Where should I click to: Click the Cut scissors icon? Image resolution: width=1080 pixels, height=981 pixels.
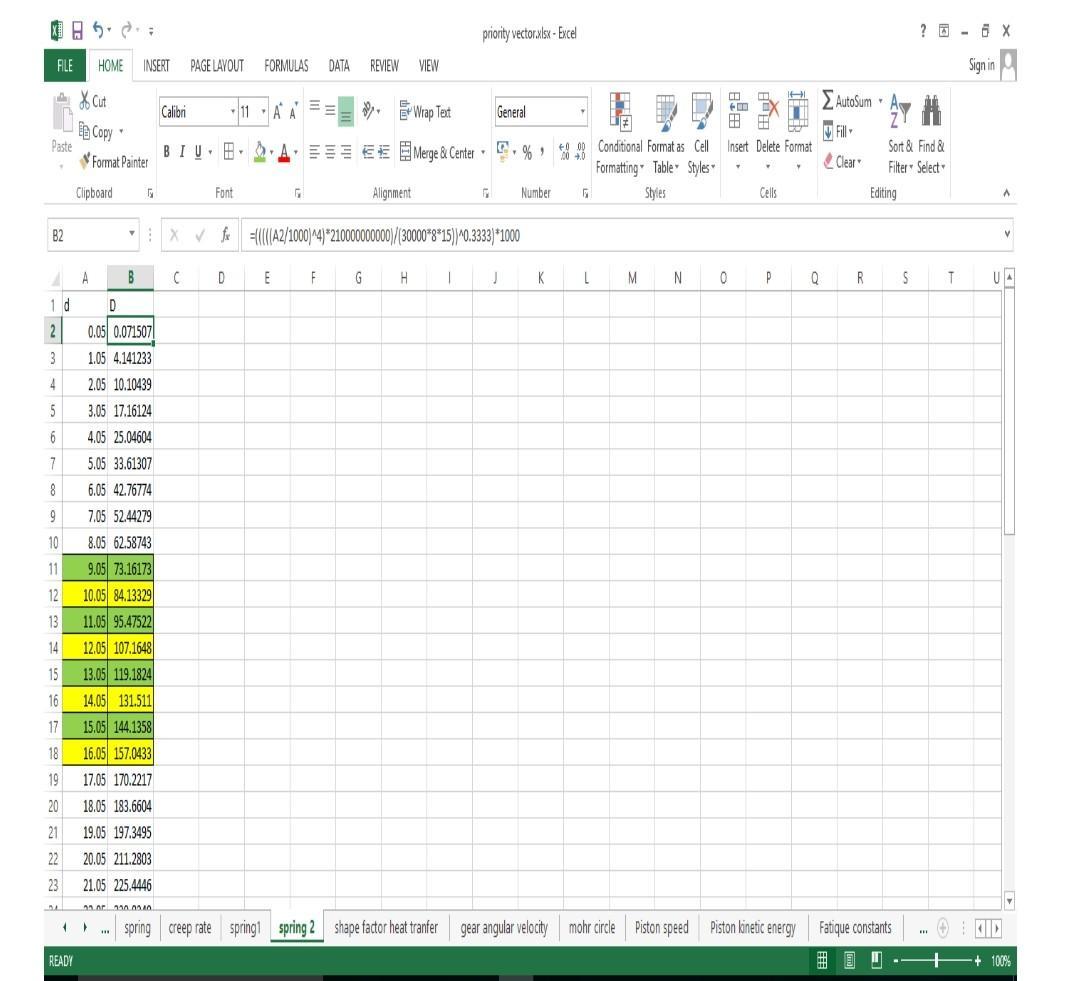tap(85, 103)
